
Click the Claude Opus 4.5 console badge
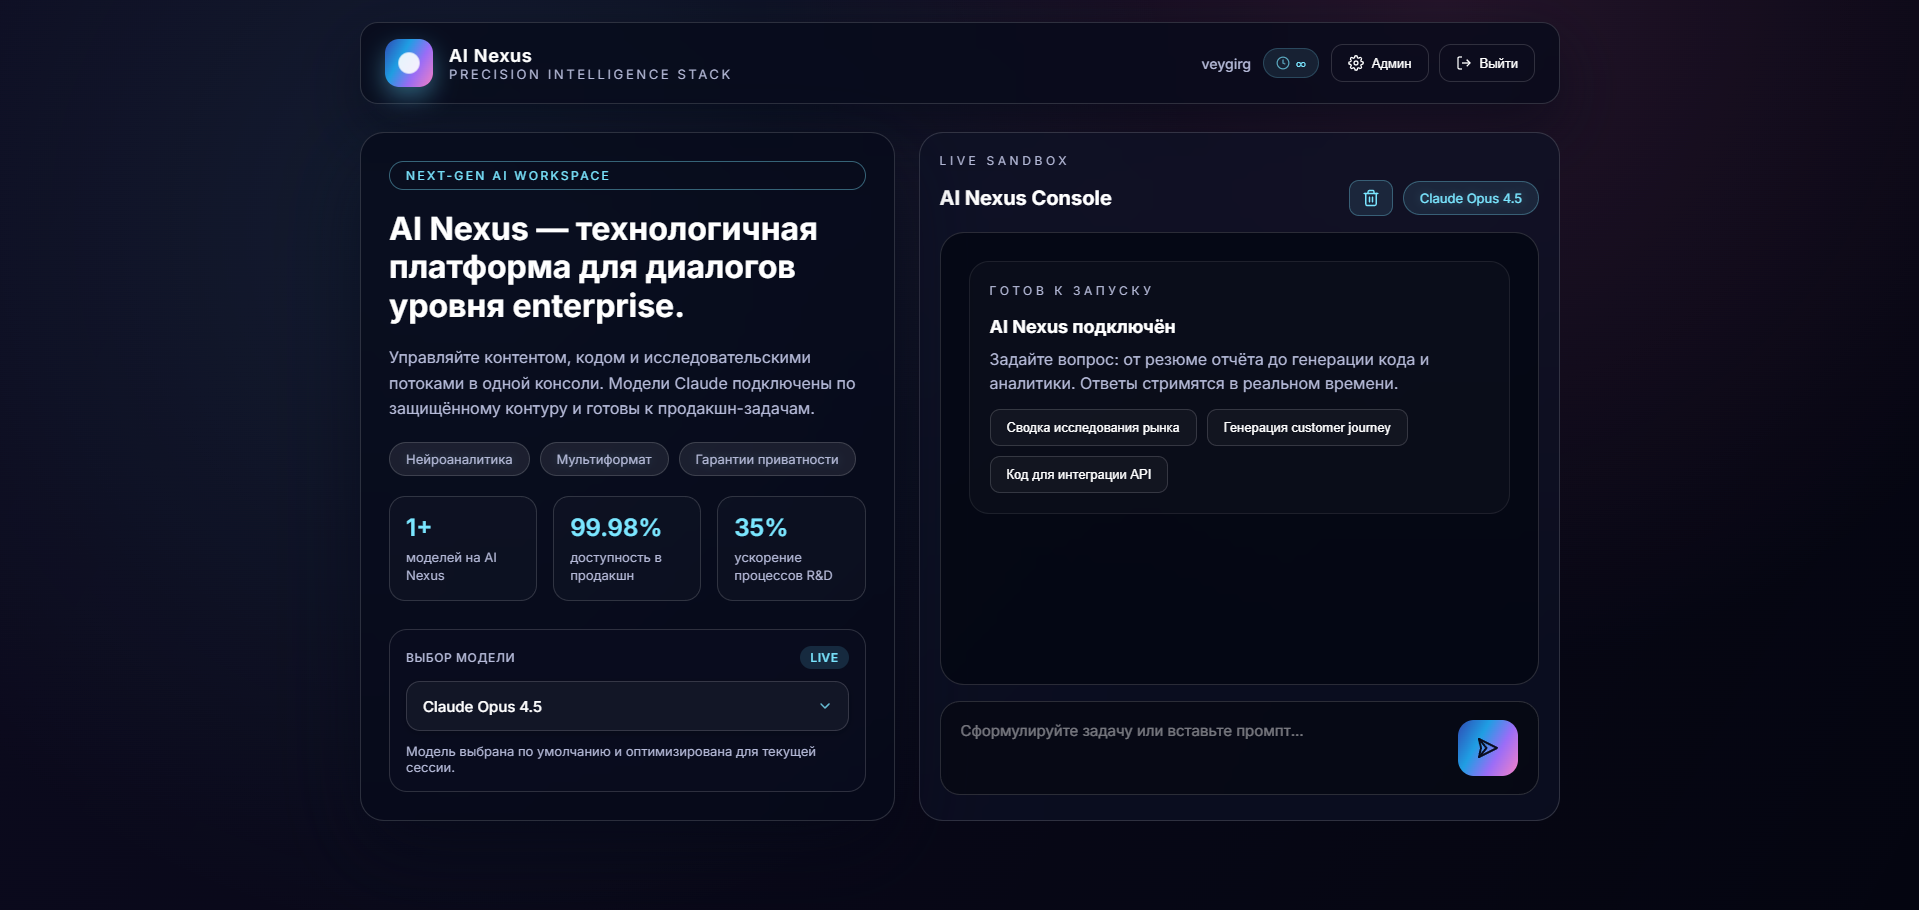1469,198
